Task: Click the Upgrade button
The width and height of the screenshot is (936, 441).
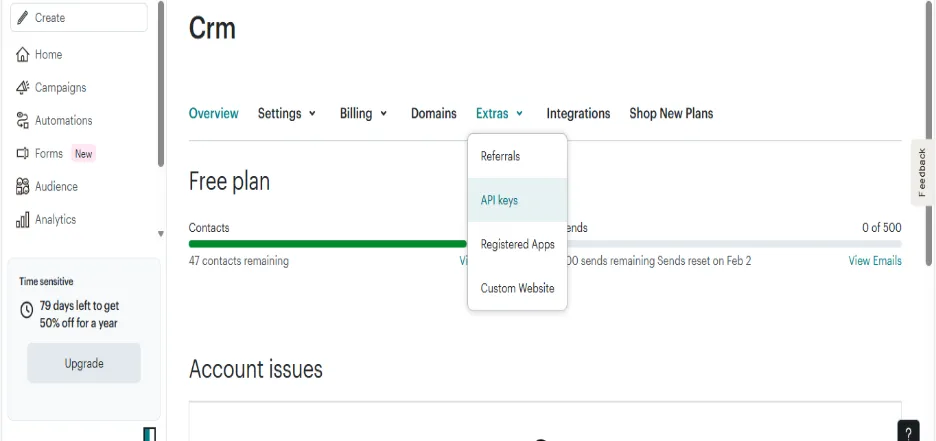Action: pos(84,363)
